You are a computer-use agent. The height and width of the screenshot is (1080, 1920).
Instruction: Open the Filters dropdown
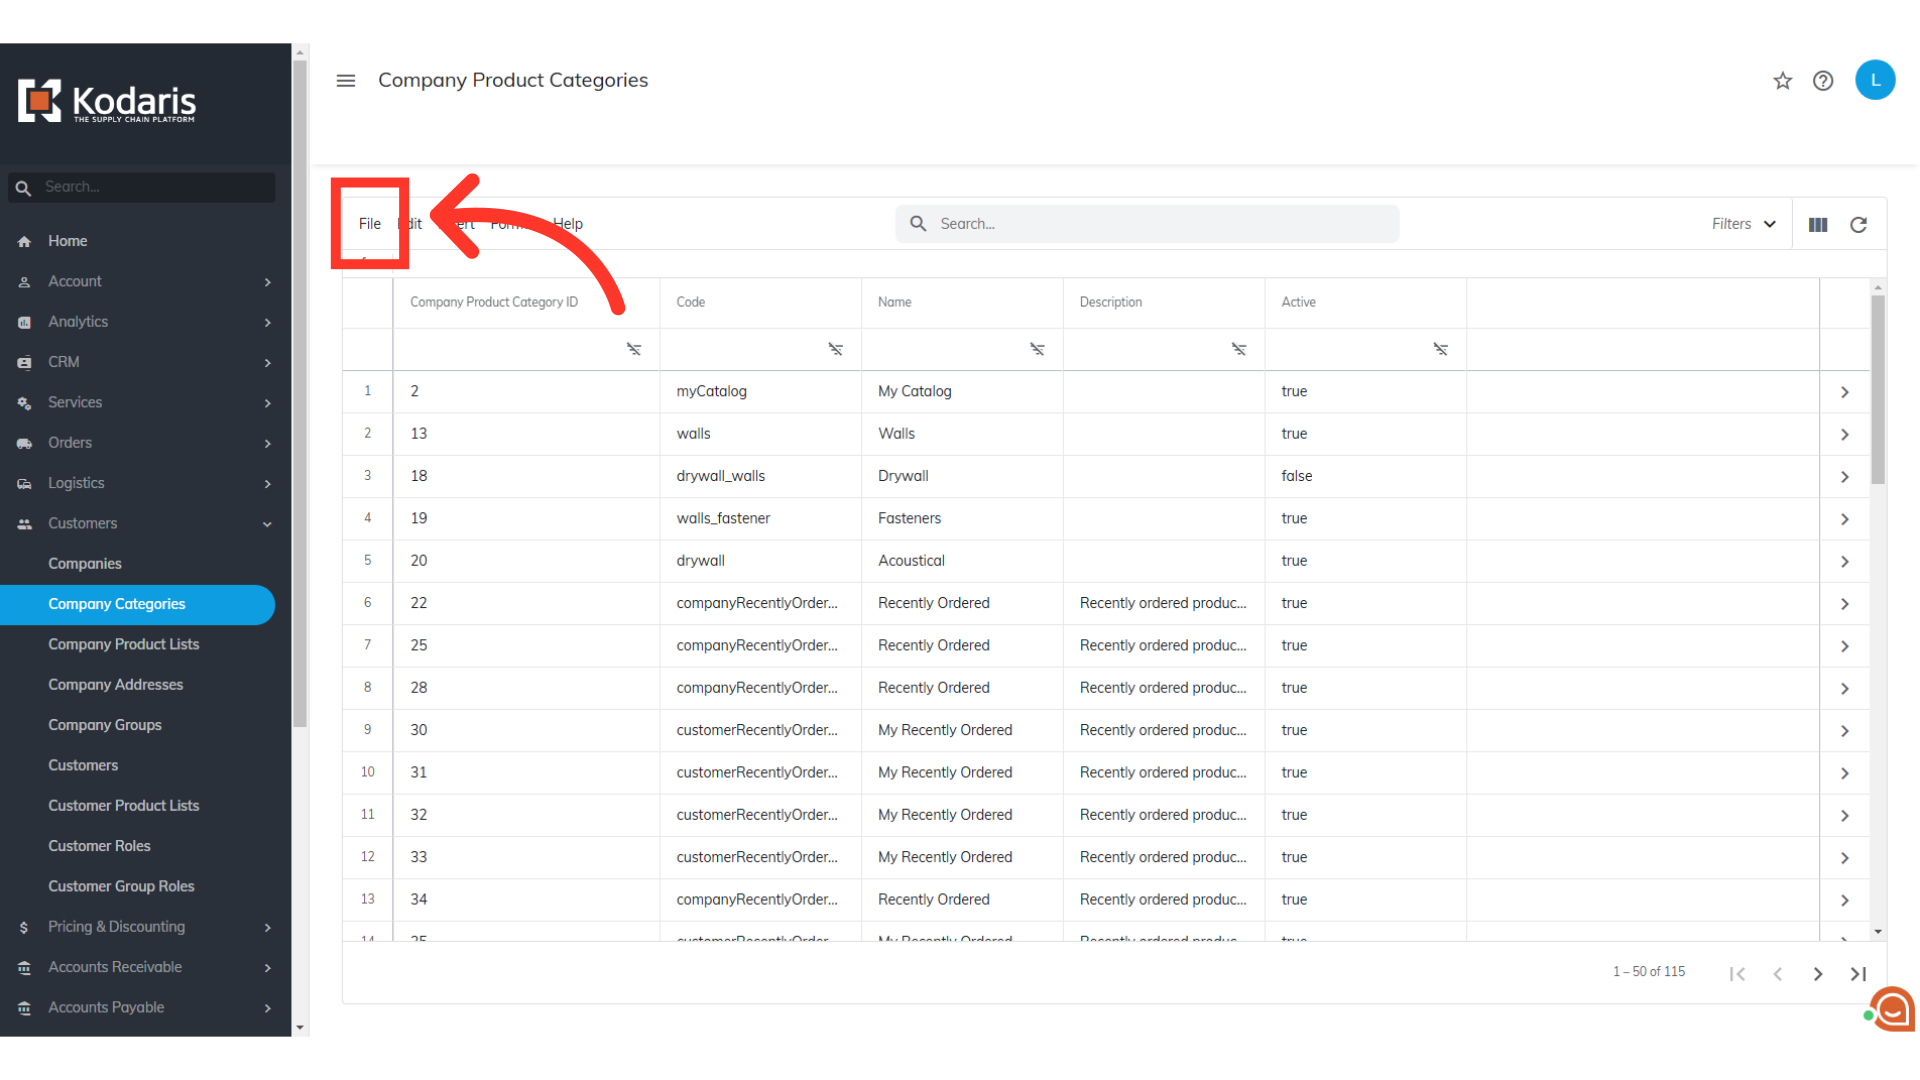coord(1743,224)
